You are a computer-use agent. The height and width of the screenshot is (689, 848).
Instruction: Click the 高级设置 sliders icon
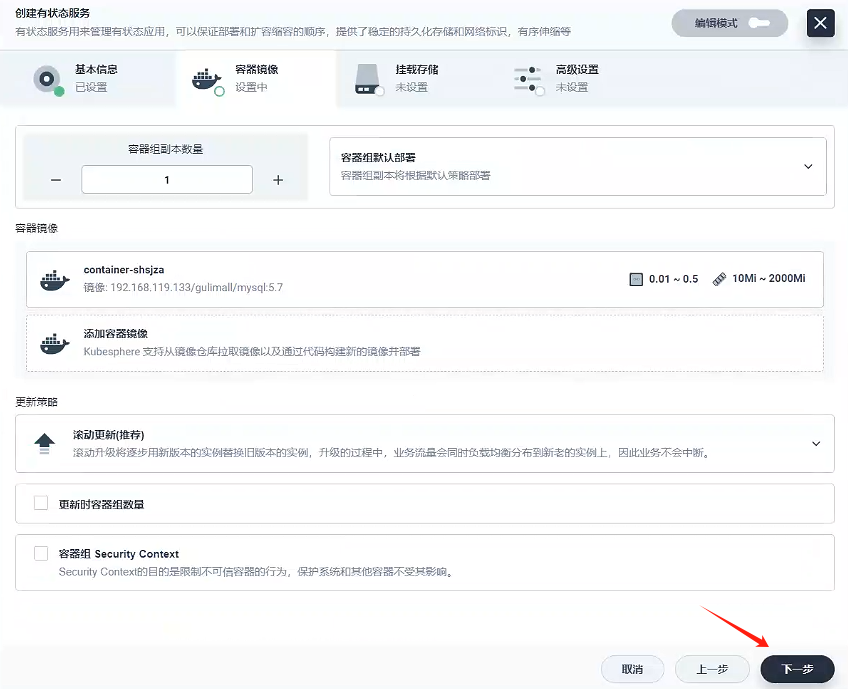[528, 81]
